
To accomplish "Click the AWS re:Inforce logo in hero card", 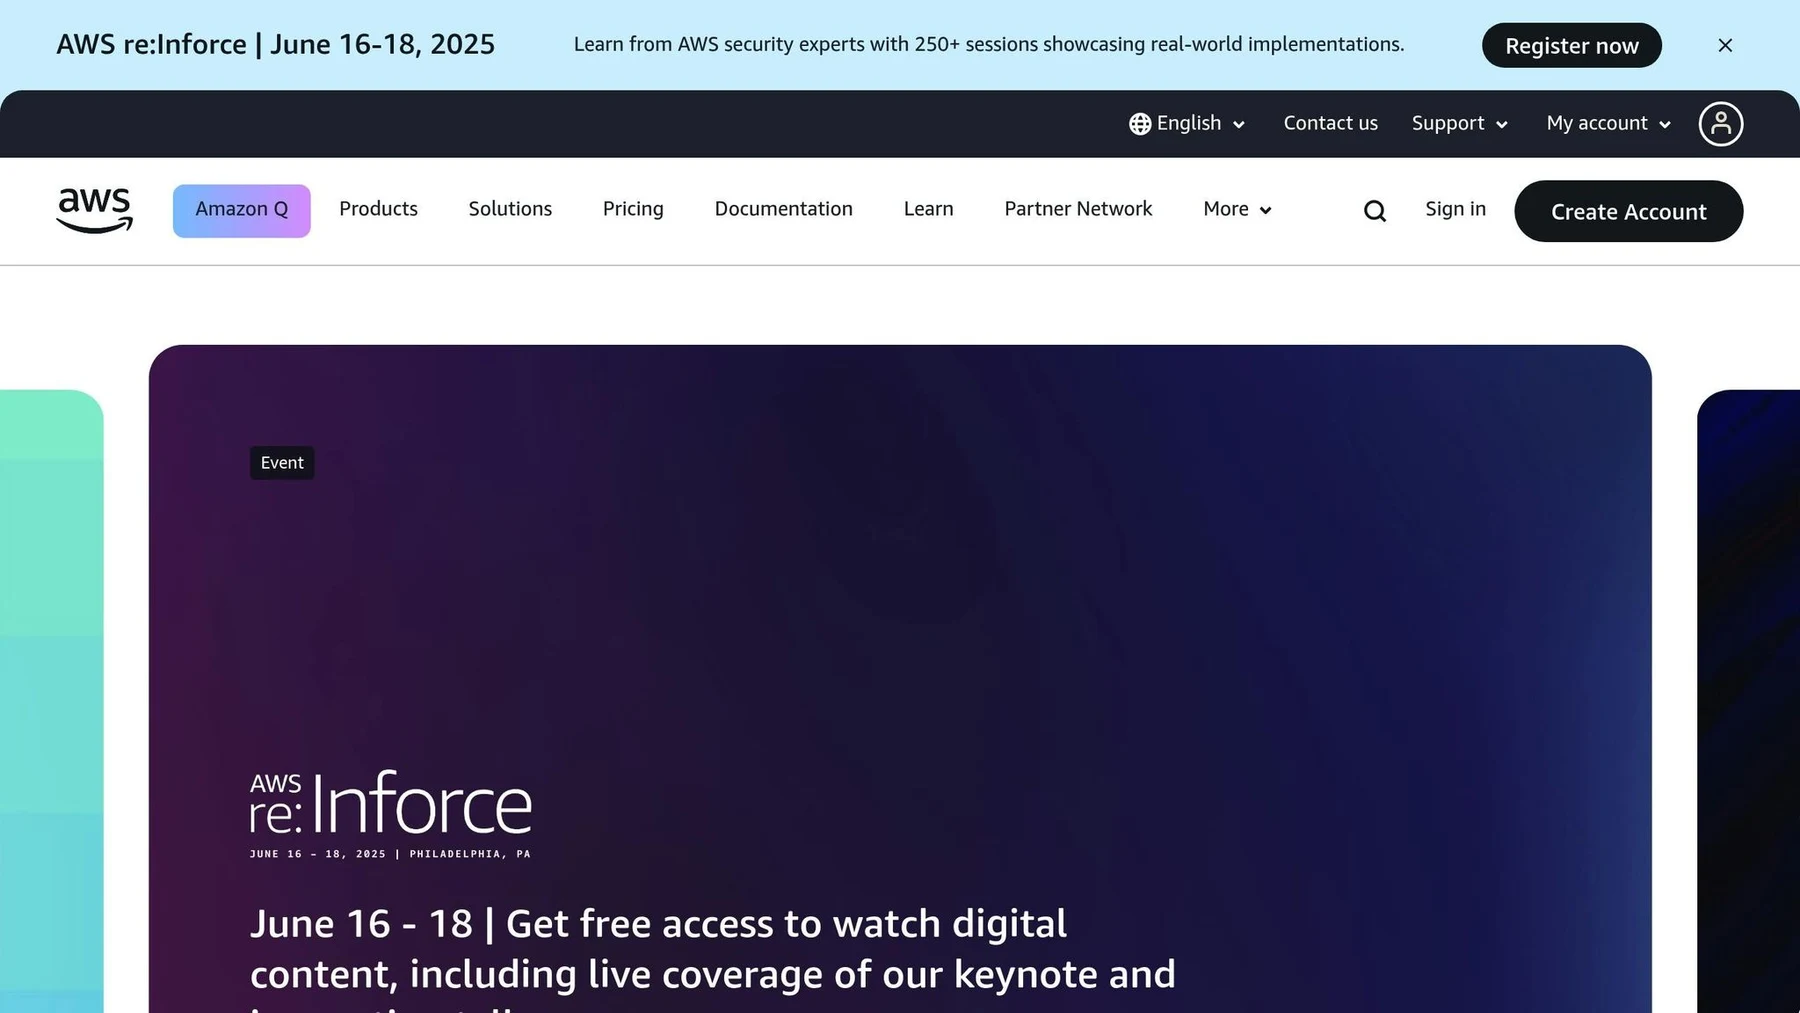I will [391, 814].
